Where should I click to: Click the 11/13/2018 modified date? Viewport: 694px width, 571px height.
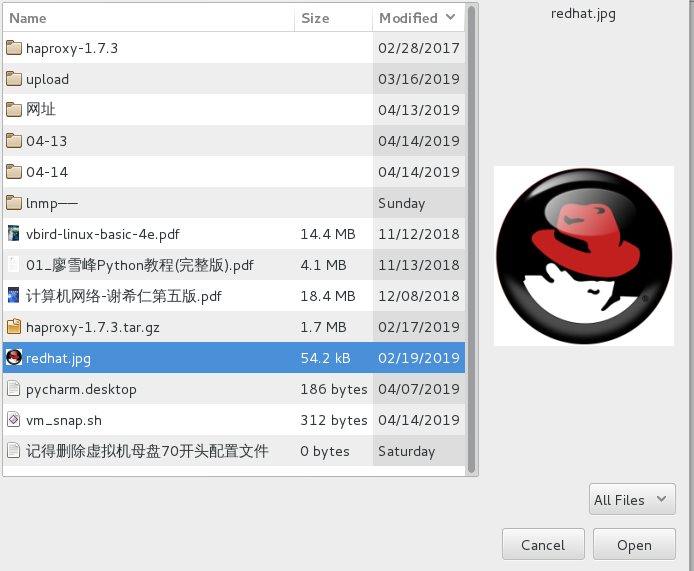coord(419,265)
